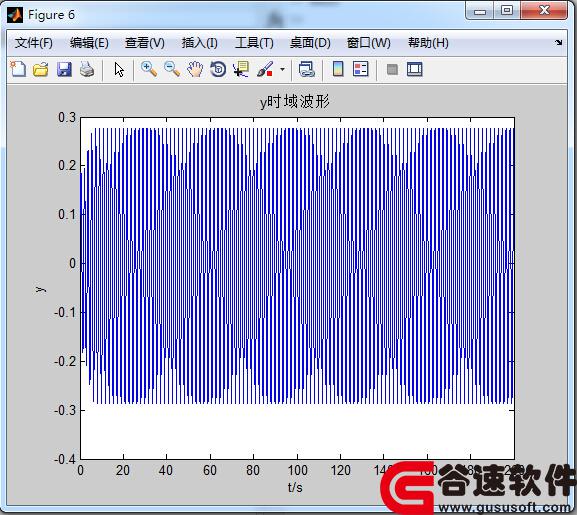The height and width of the screenshot is (515, 577).
Task: Select the Edit Plot arrow tool
Action: (119, 69)
